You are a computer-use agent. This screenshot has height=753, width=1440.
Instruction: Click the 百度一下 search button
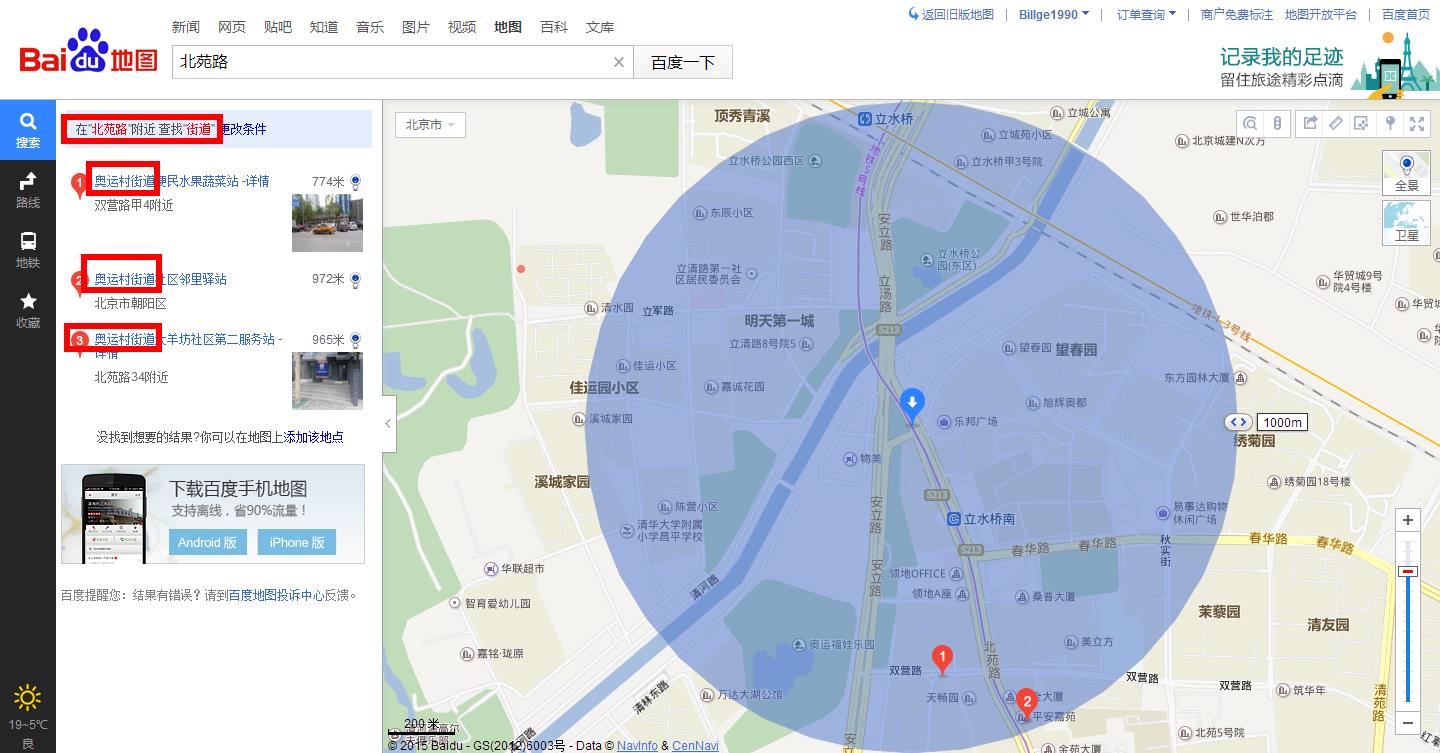(x=684, y=62)
